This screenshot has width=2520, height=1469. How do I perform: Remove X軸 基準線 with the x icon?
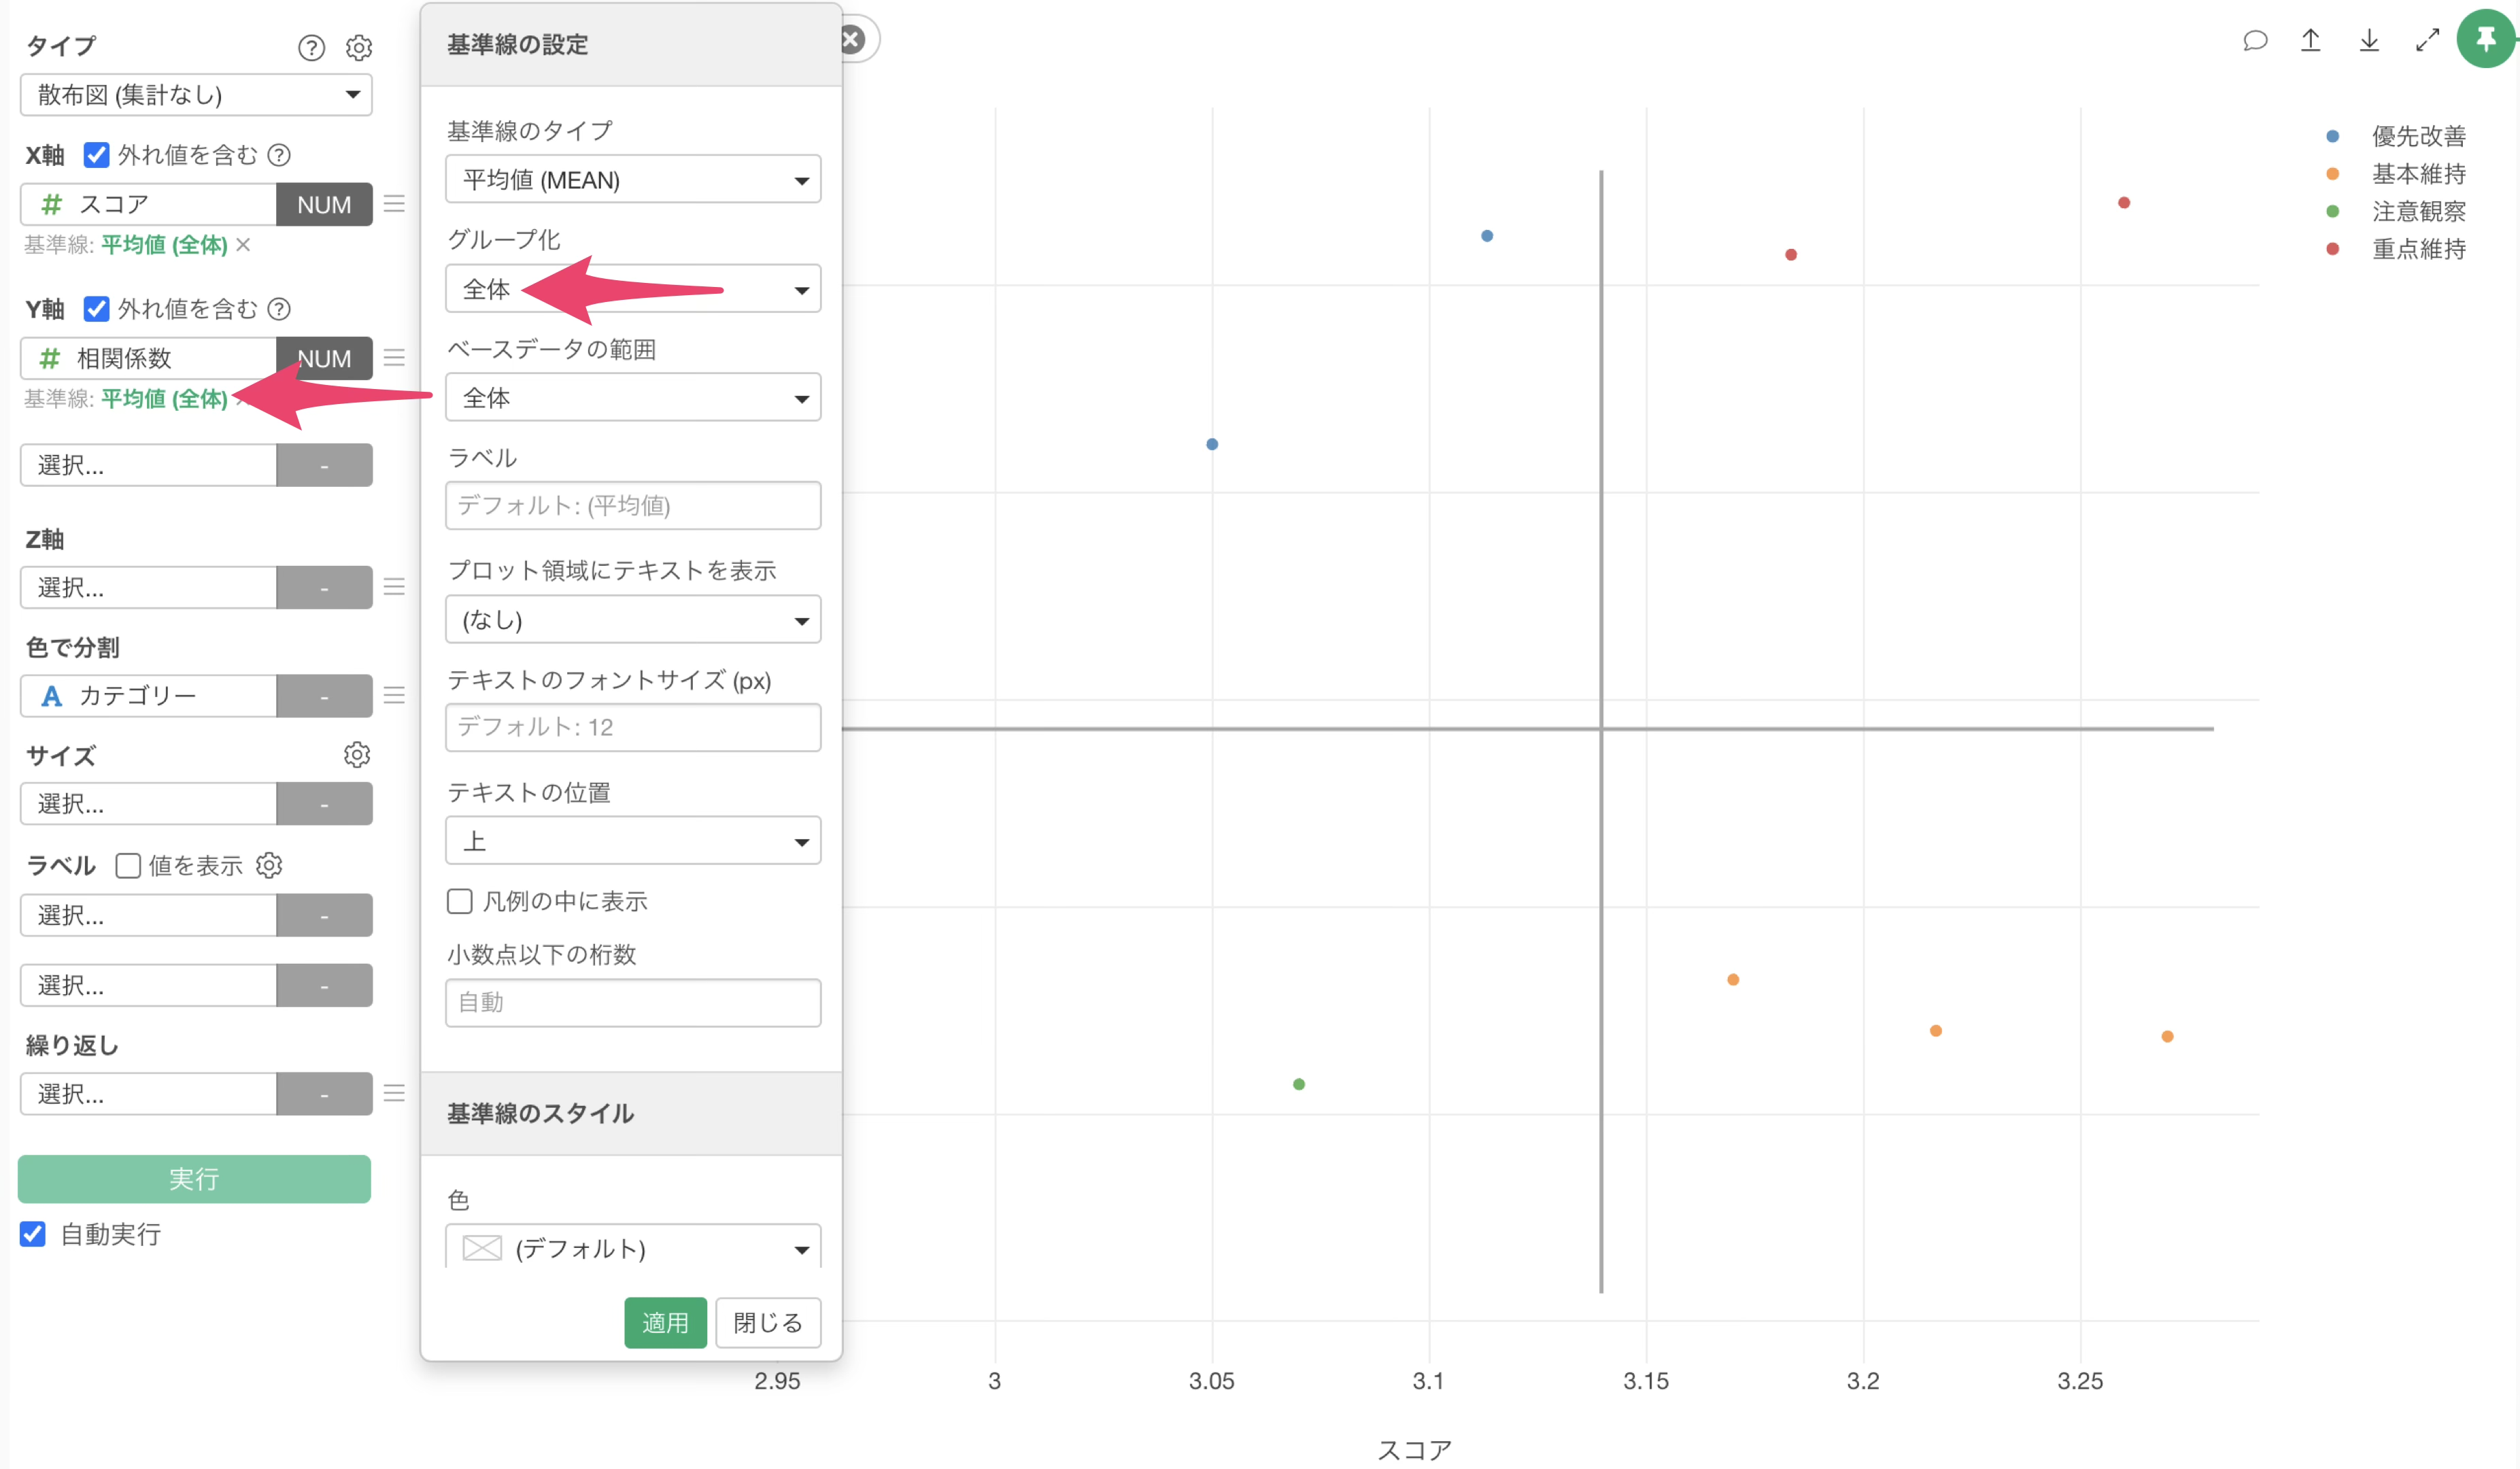[x=243, y=245]
